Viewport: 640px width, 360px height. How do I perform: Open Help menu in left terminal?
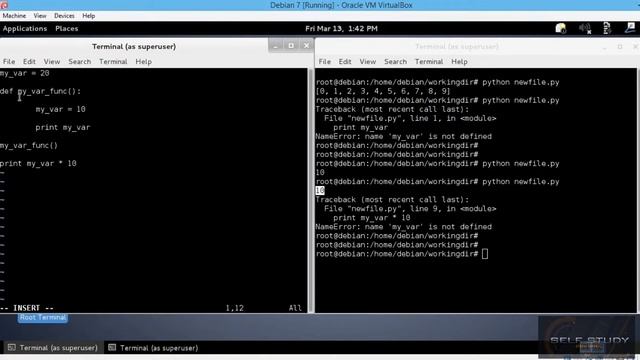(x=143, y=62)
